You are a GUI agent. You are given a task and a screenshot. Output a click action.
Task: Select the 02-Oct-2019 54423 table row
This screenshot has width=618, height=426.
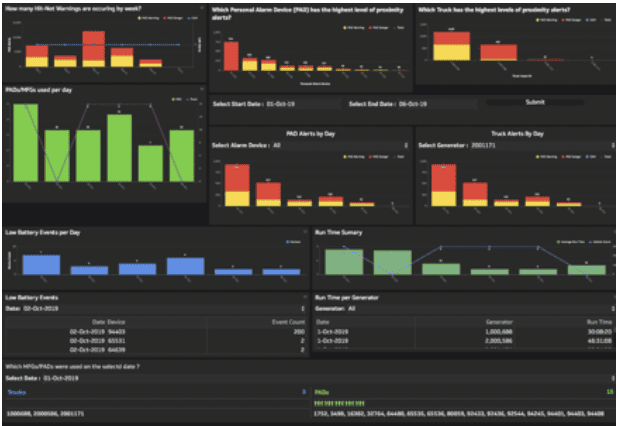tap(150, 329)
